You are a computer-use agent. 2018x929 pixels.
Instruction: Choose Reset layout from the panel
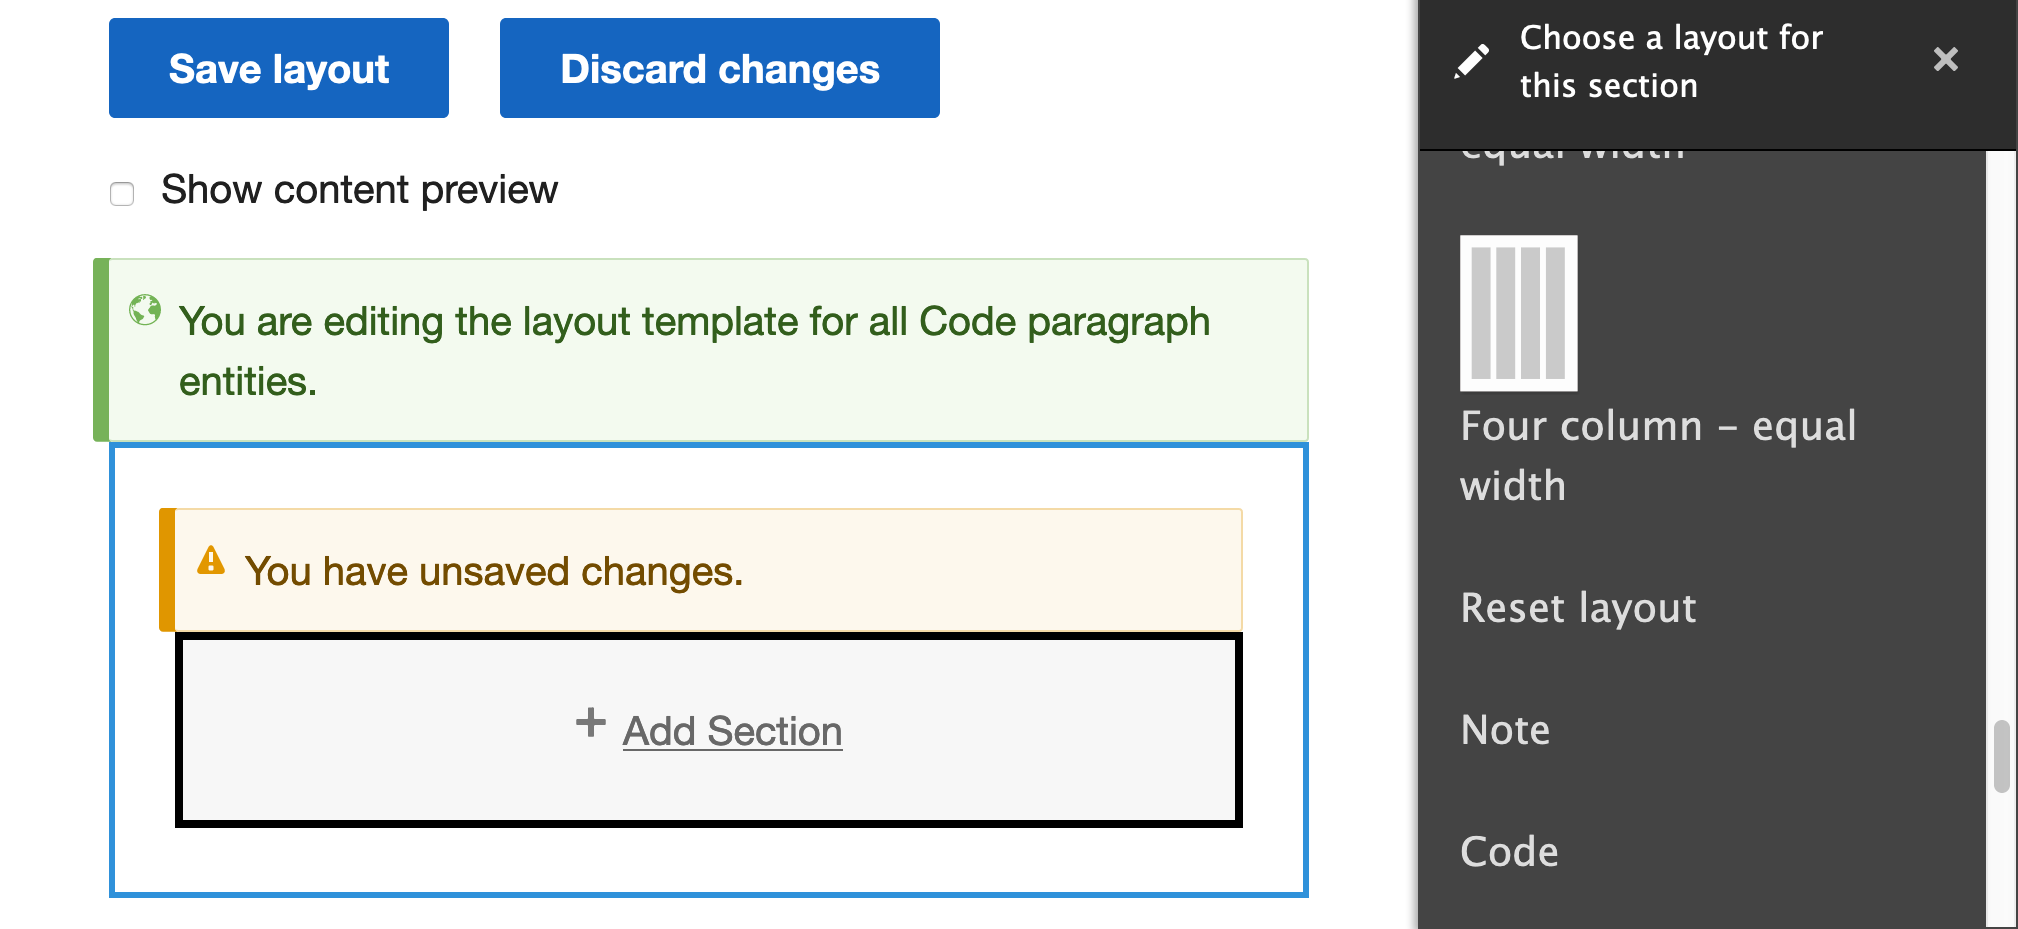(x=1578, y=607)
